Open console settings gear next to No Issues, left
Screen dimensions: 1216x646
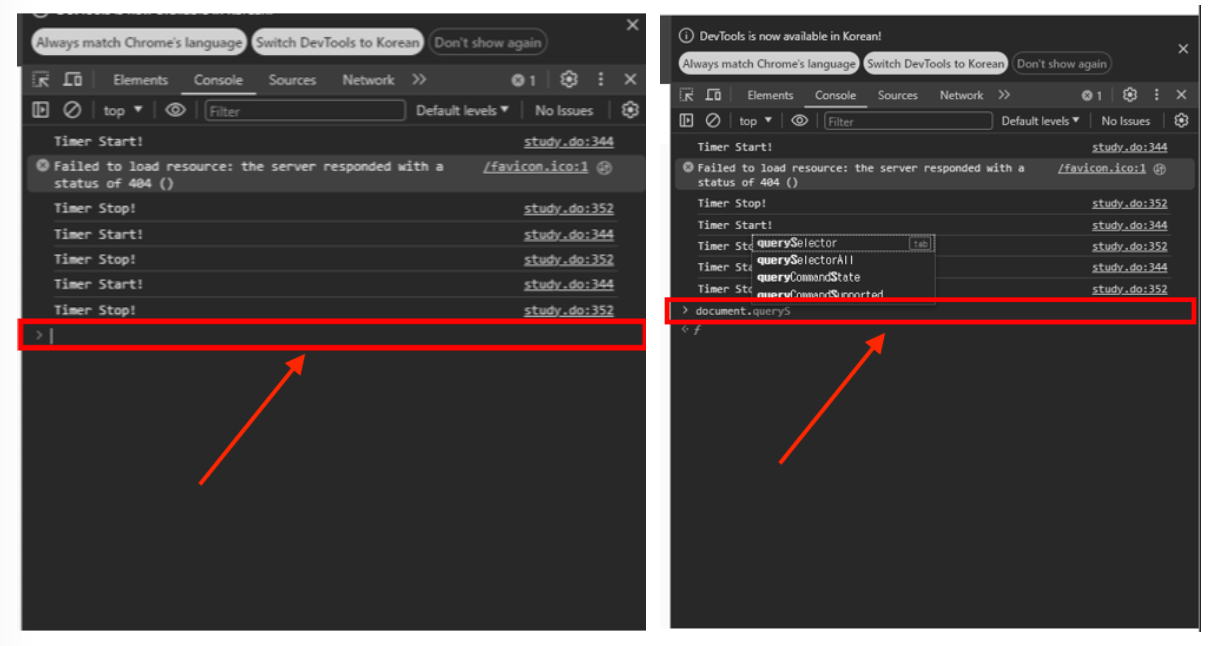(x=630, y=110)
